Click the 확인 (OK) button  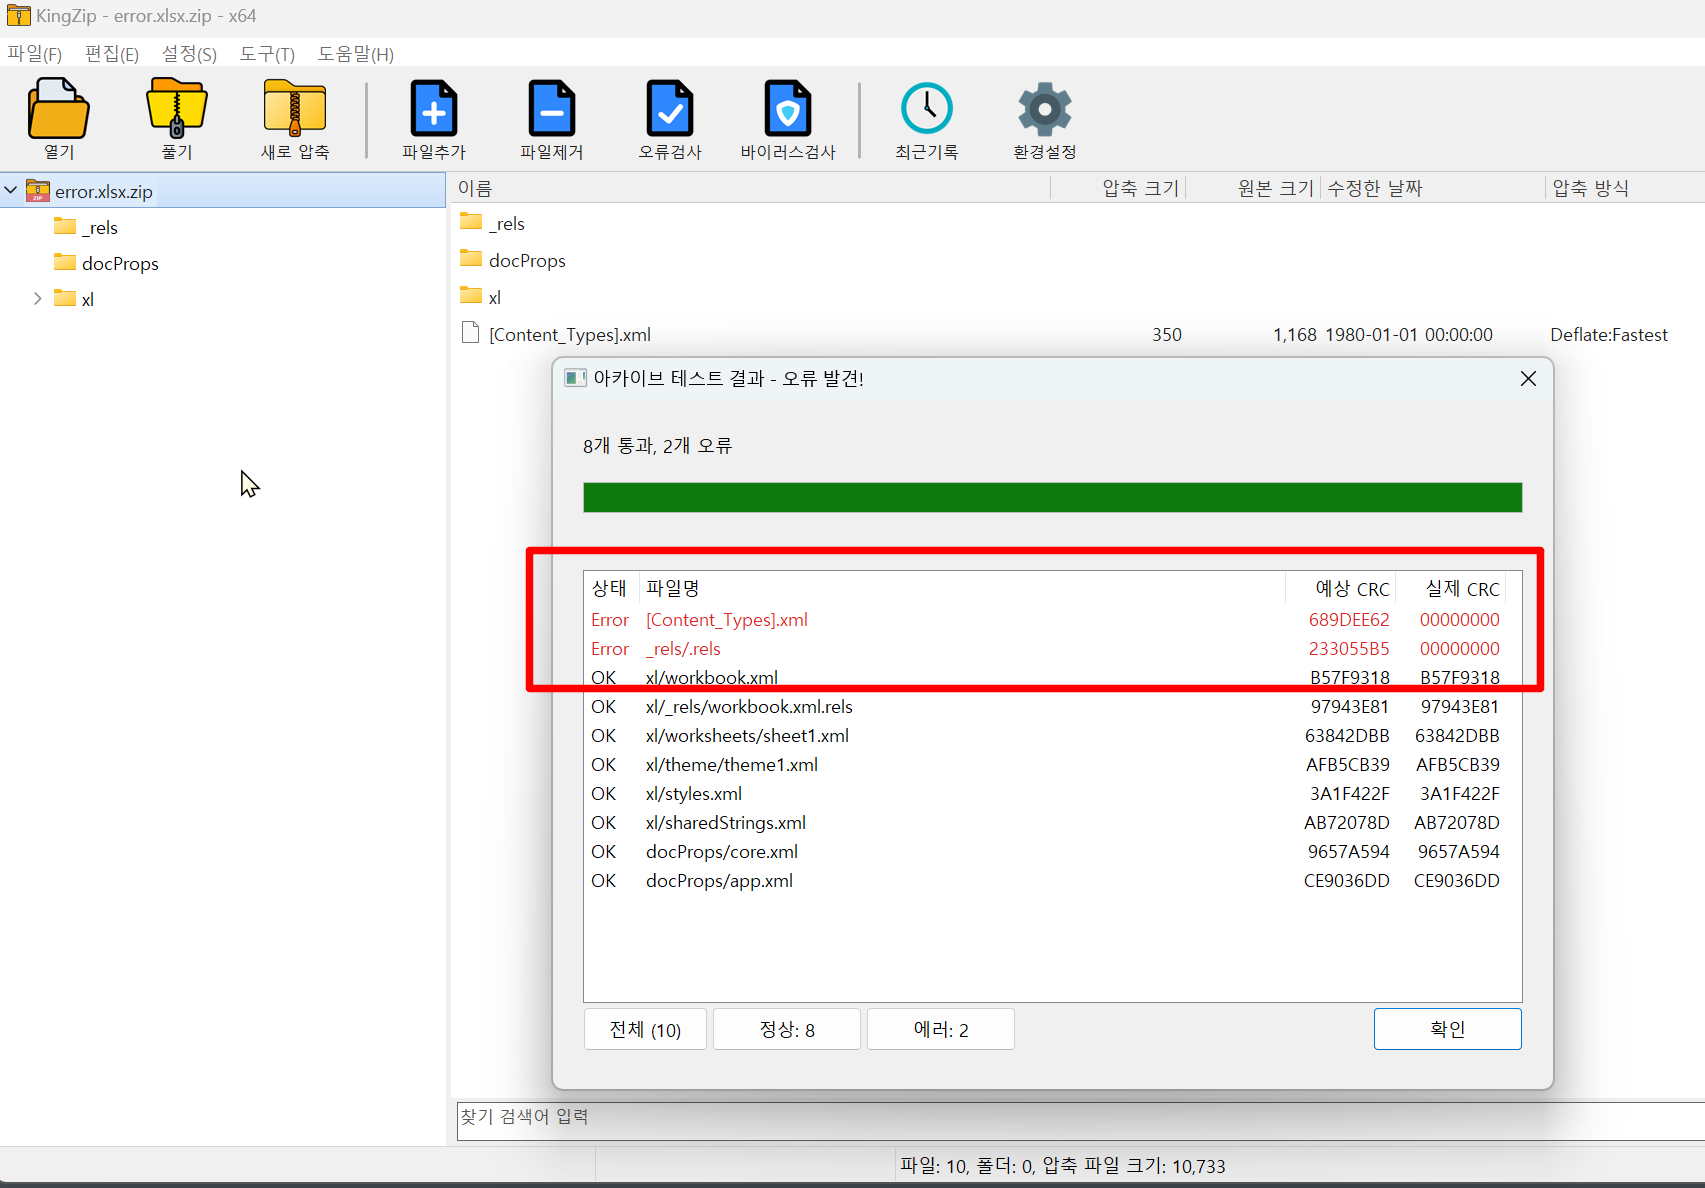pyautogui.click(x=1448, y=1029)
